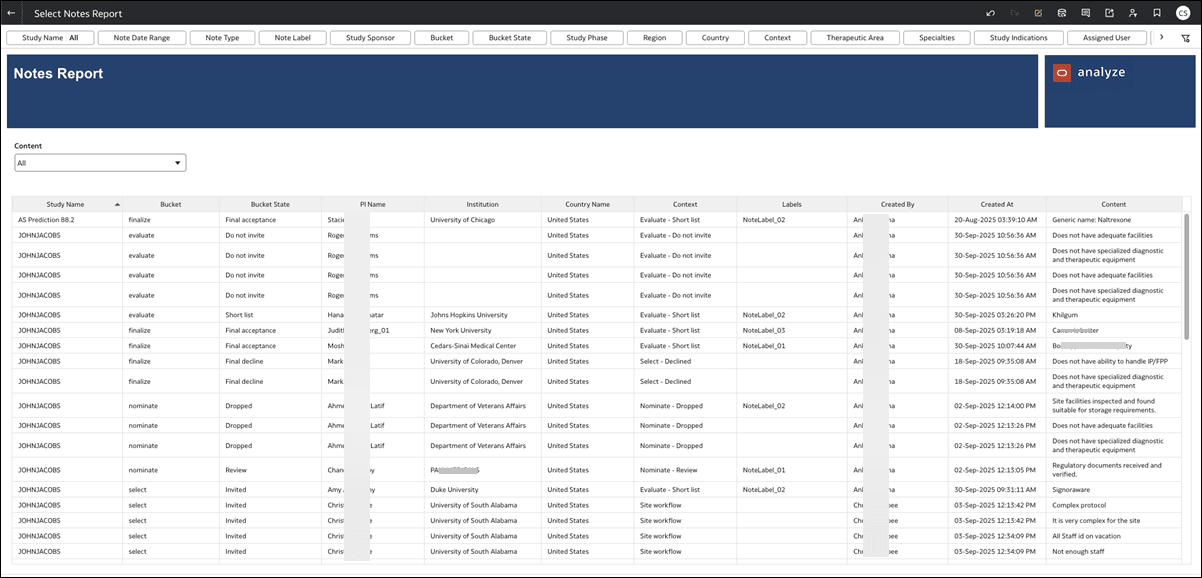Click the Signoraware content cell
The height and width of the screenshot is (578, 1202).
pyautogui.click(x=1113, y=490)
